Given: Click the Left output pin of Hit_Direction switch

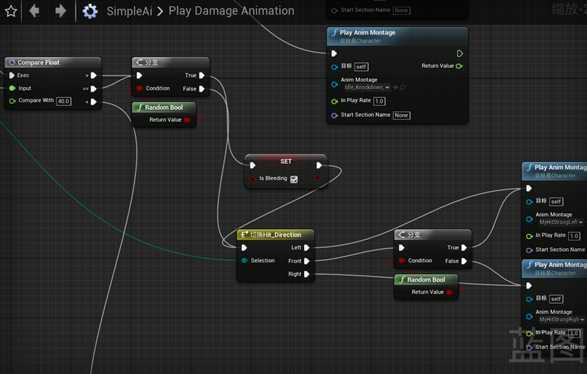Looking at the screenshot, I should pos(307,247).
